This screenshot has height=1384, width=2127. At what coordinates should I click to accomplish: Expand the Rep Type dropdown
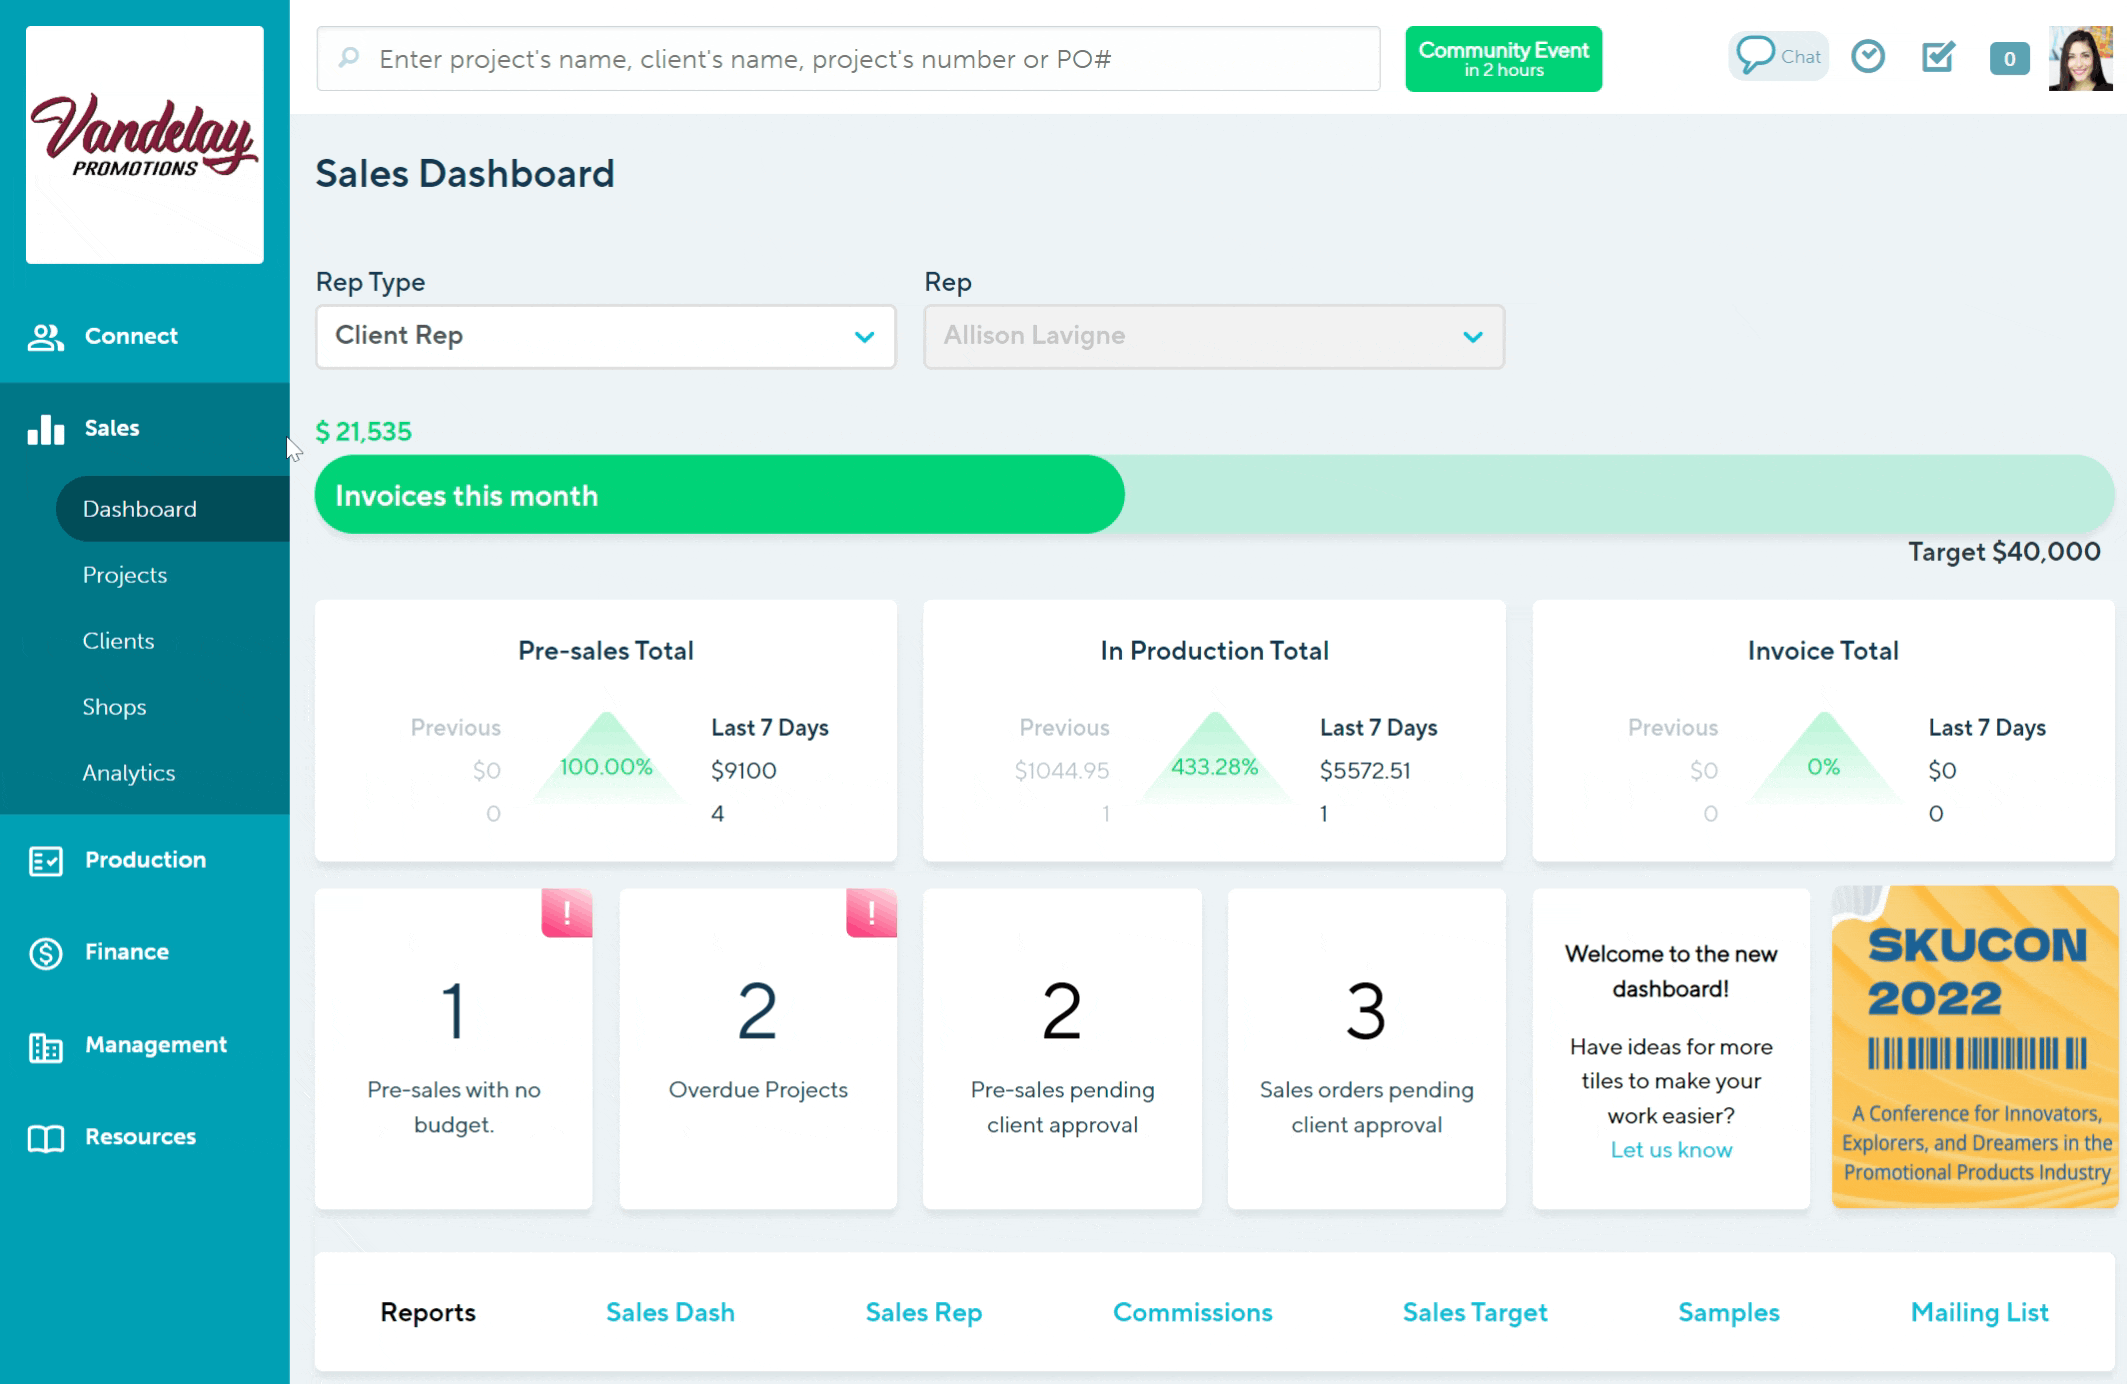click(x=605, y=337)
